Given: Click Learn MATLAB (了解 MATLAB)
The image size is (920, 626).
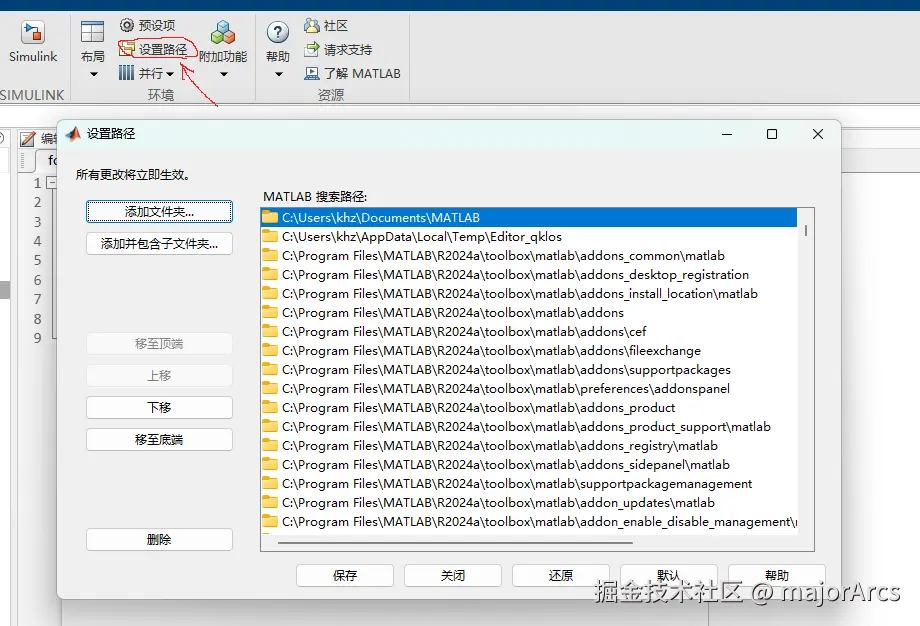Looking at the screenshot, I should click(352, 73).
